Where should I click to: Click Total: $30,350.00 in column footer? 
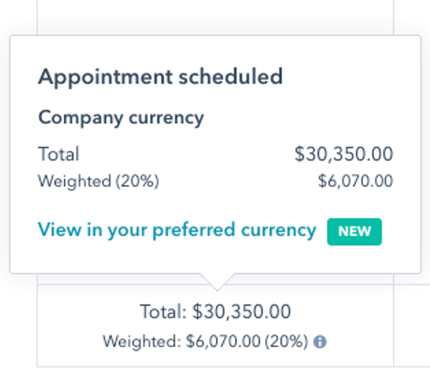[215, 312]
